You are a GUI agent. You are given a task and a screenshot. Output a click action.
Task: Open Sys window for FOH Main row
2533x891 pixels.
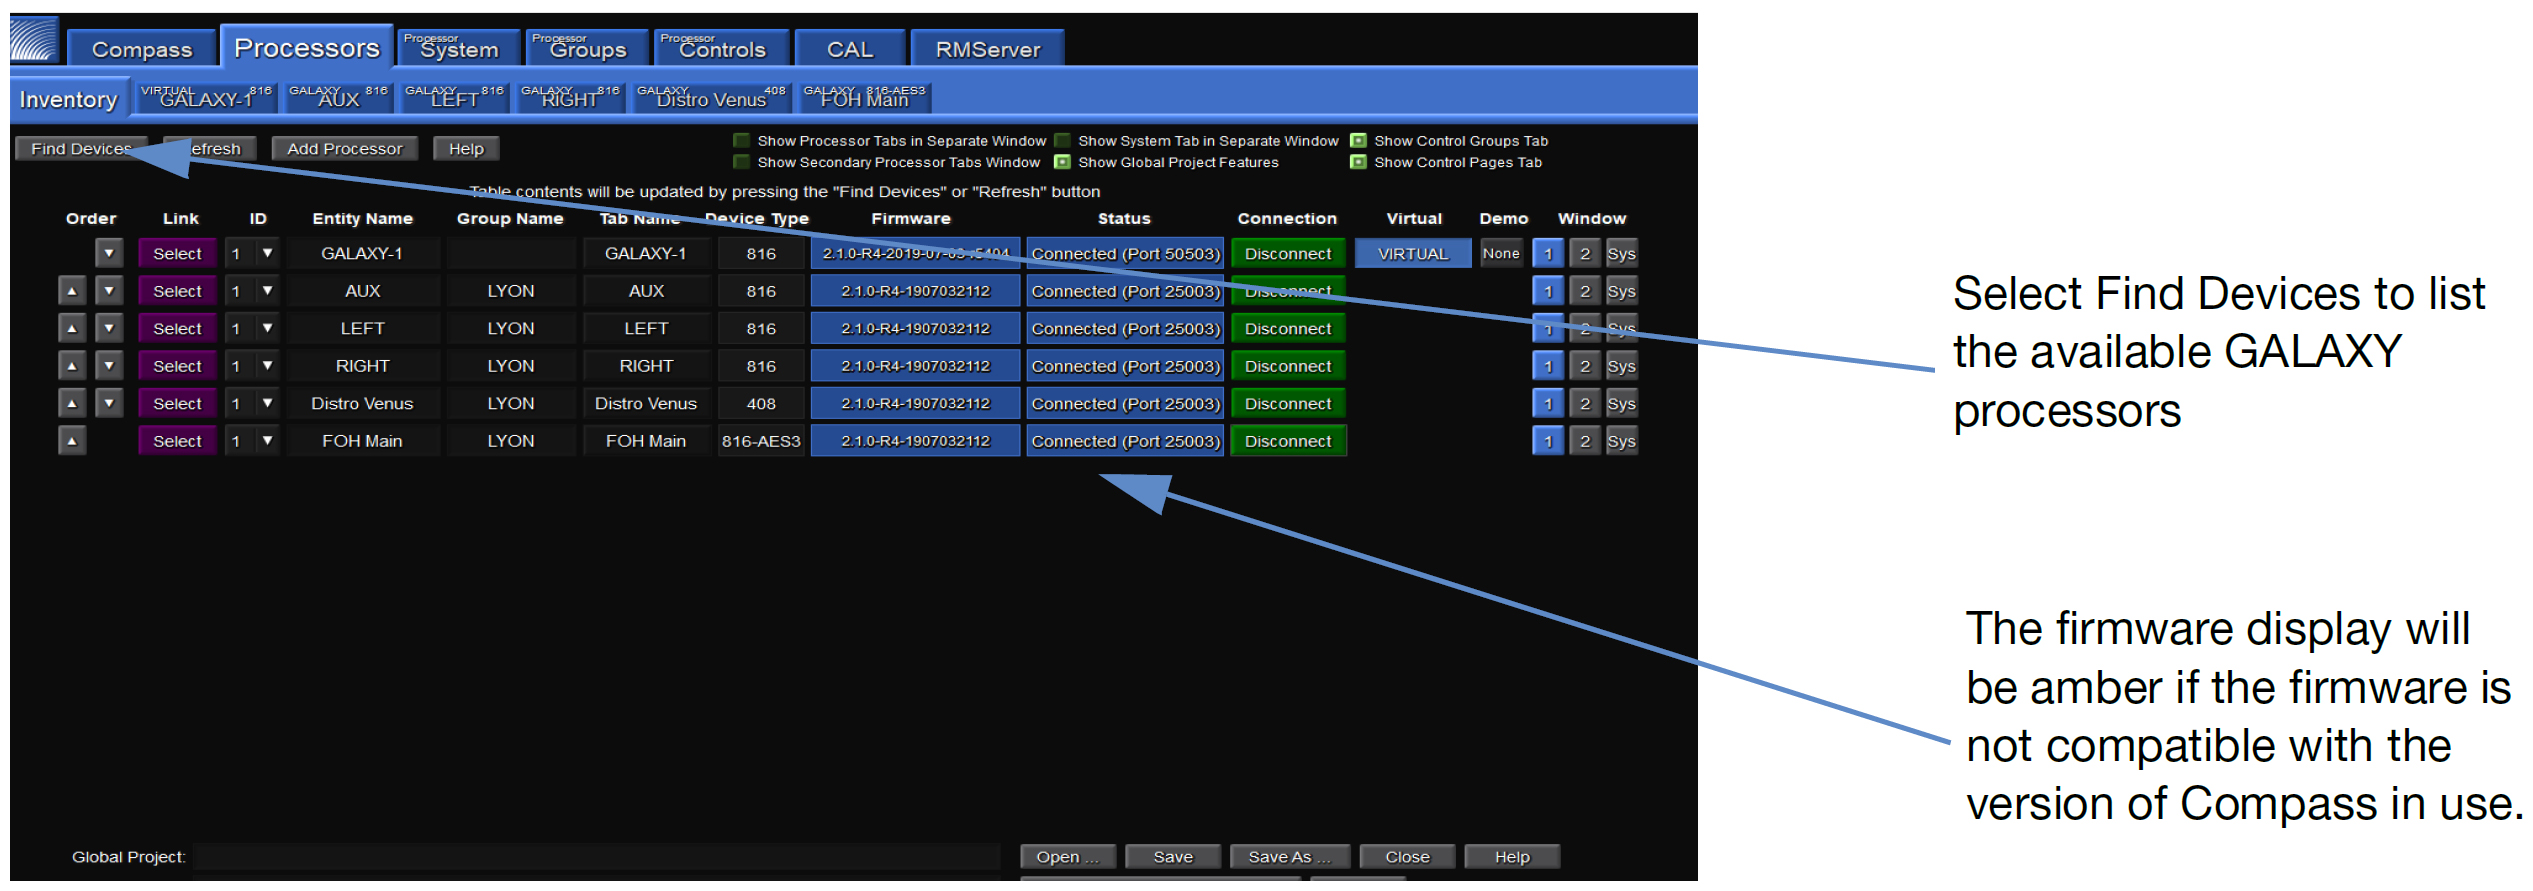tap(1621, 441)
